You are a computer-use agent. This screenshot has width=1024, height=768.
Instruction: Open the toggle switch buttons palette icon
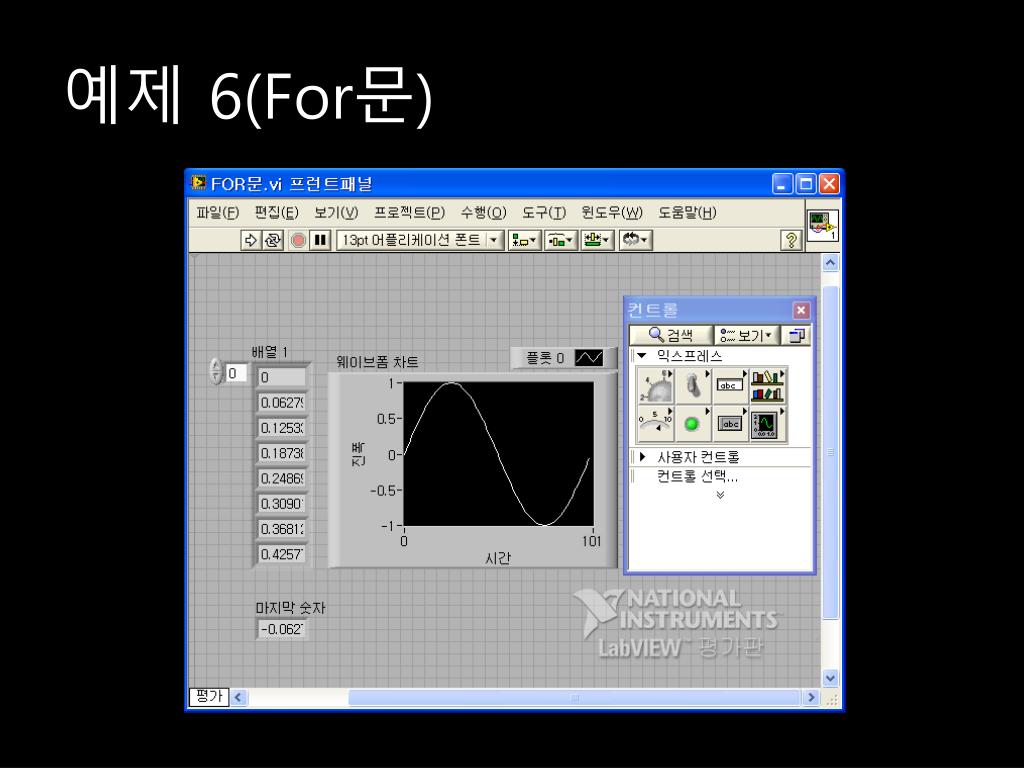(x=694, y=386)
